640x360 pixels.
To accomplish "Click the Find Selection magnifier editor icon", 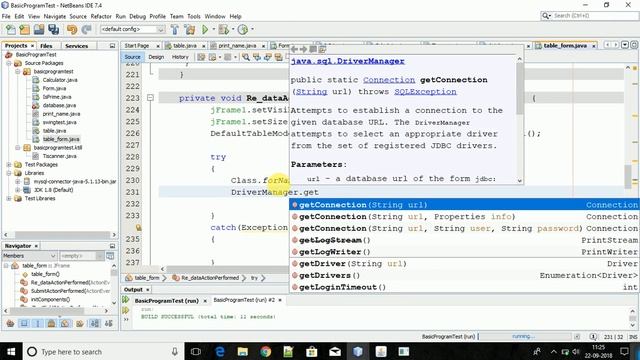I will pyautogui.click(x=246, y=57).
